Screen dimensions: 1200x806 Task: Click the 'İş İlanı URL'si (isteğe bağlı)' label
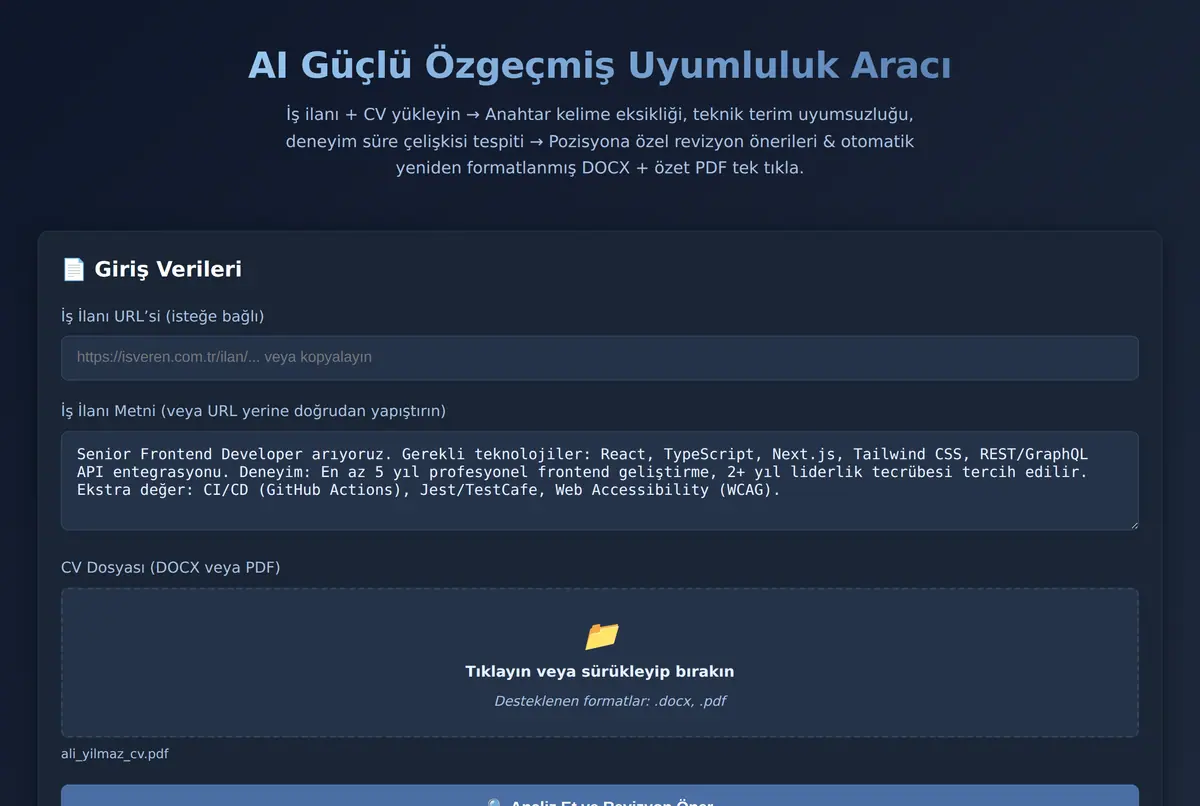[x=162, y=316]
